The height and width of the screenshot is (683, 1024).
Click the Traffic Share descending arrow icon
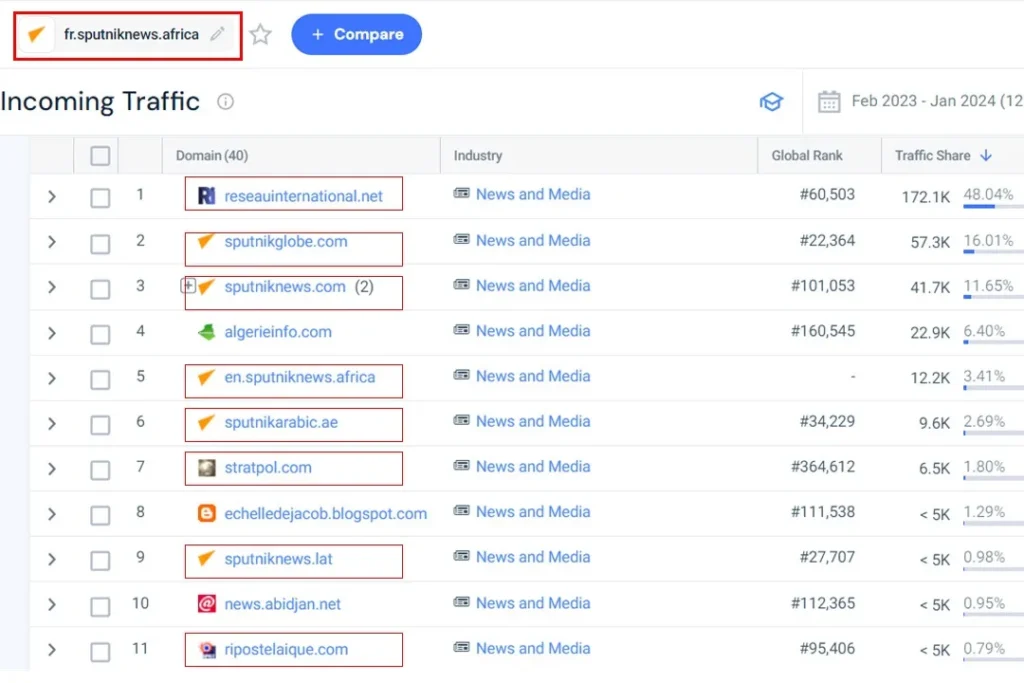[x=986, y=155]
